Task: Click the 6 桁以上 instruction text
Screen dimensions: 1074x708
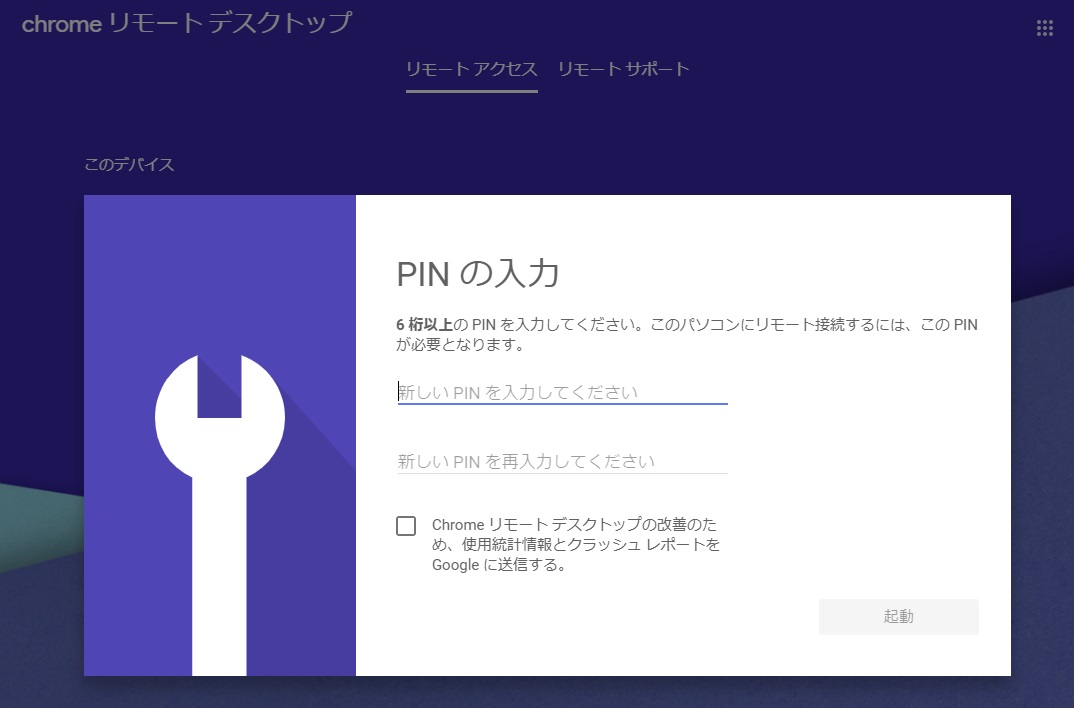Action: [687, 334]
